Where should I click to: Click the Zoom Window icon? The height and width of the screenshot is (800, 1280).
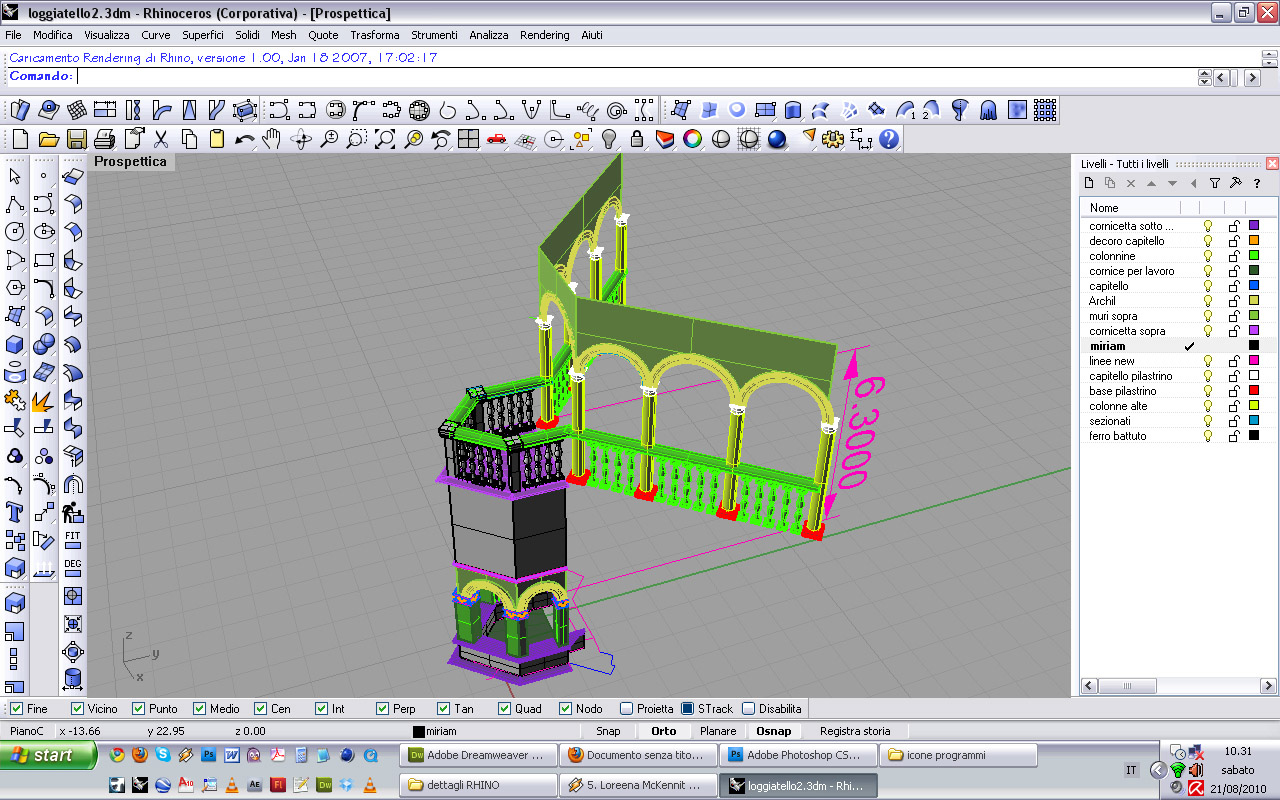[x=356, y=139]
